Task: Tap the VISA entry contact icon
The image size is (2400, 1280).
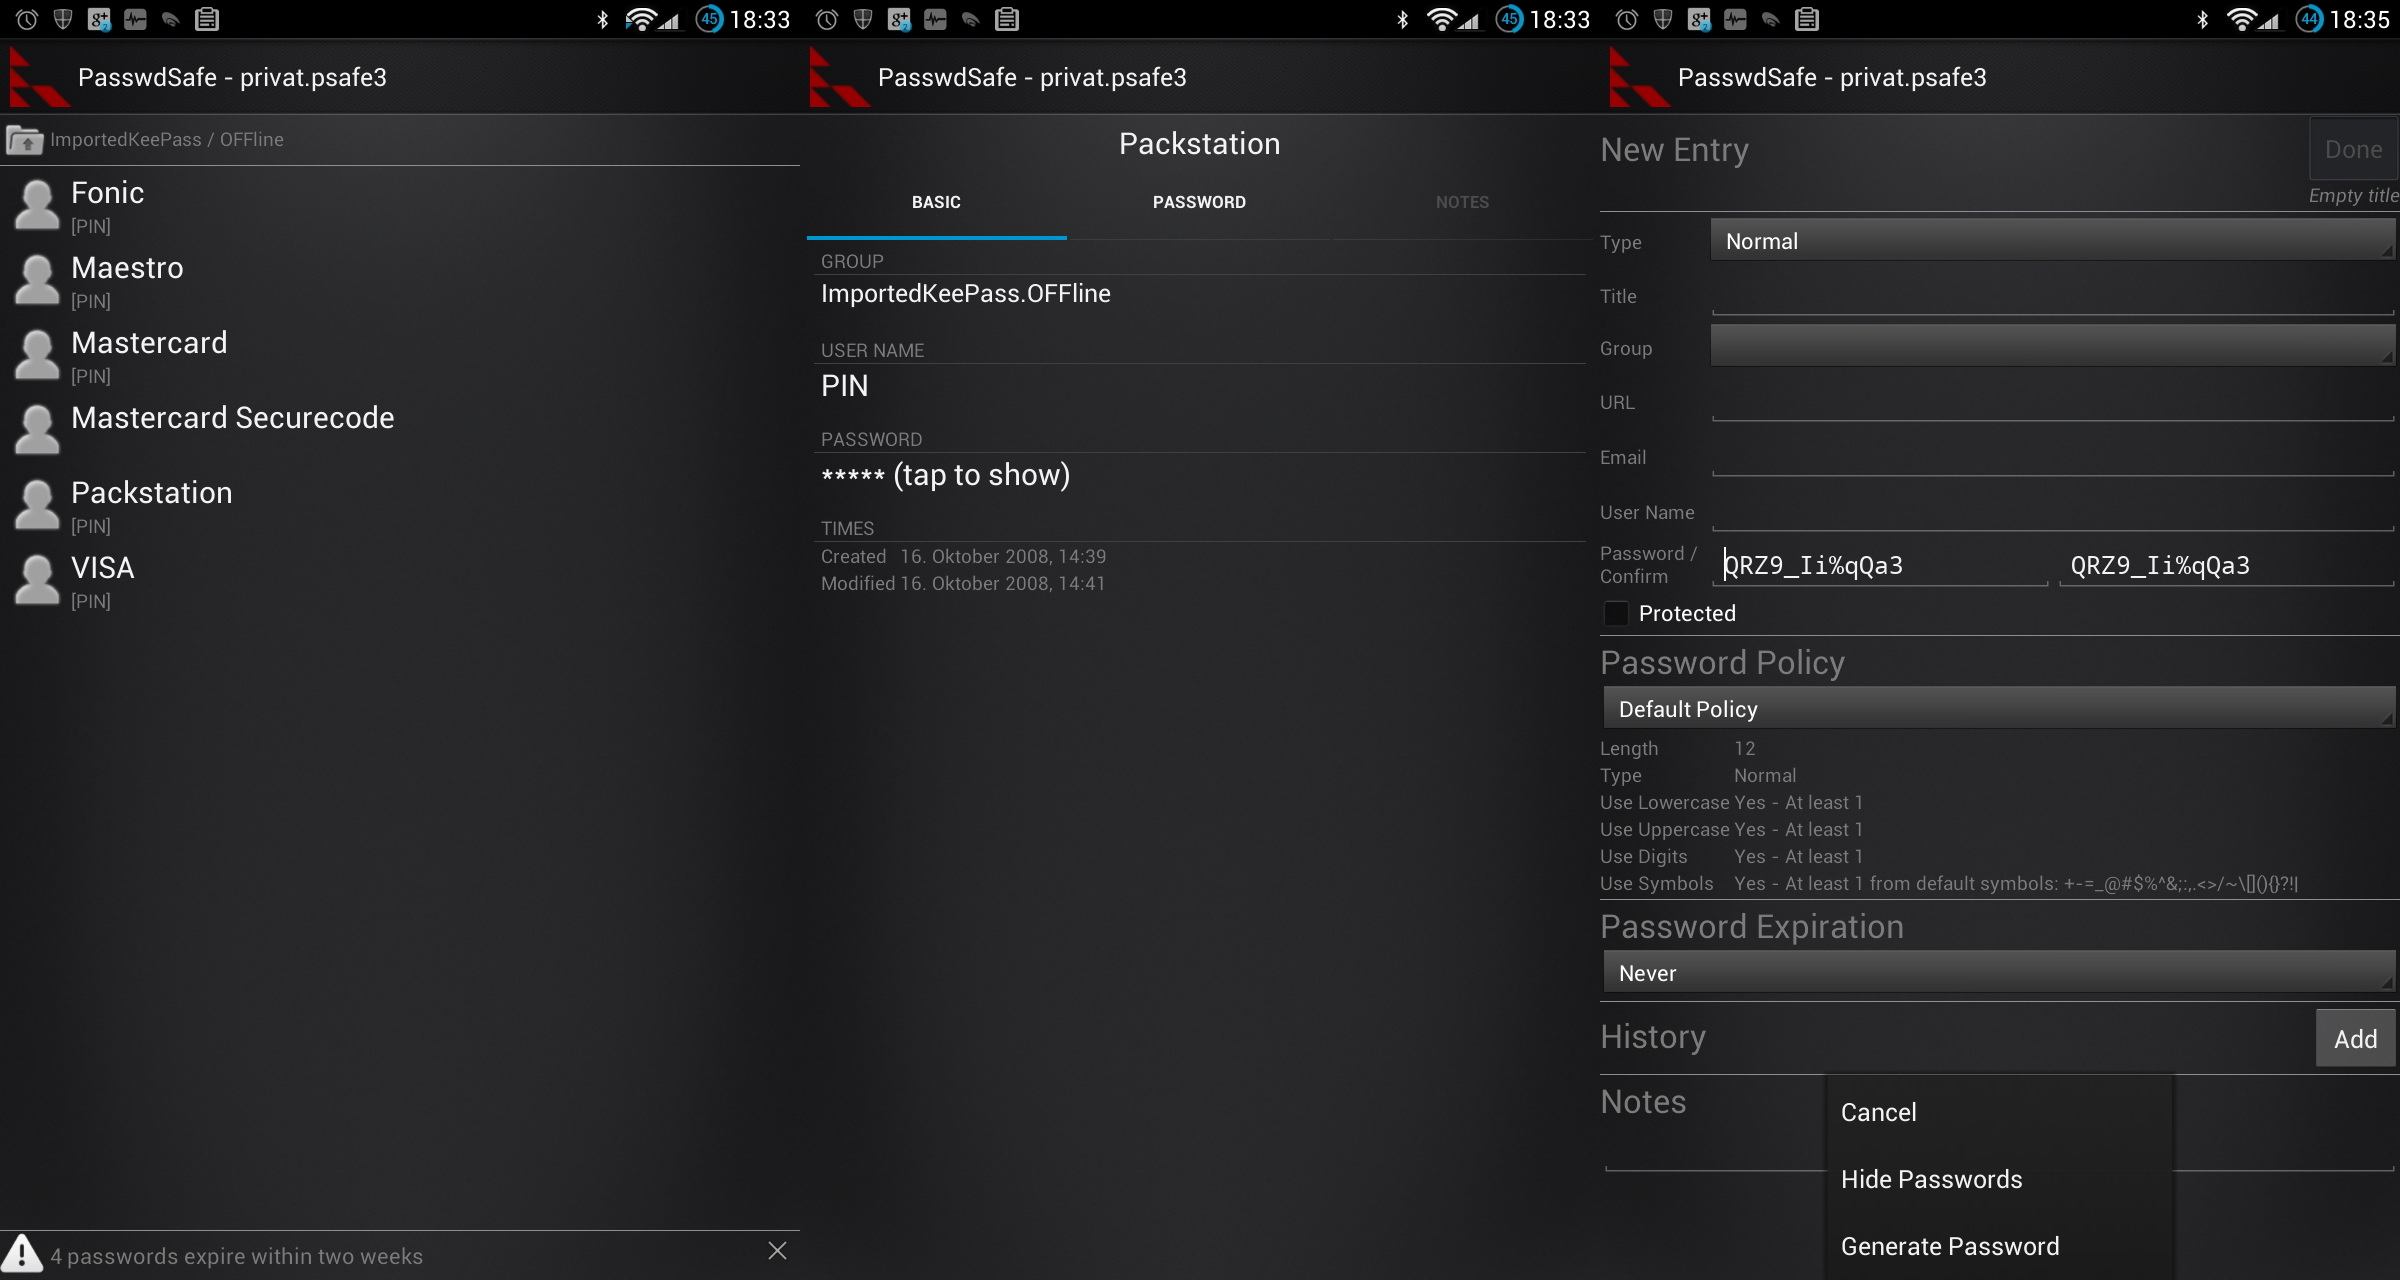Action: pyautogui.click(x=37, y=580)
